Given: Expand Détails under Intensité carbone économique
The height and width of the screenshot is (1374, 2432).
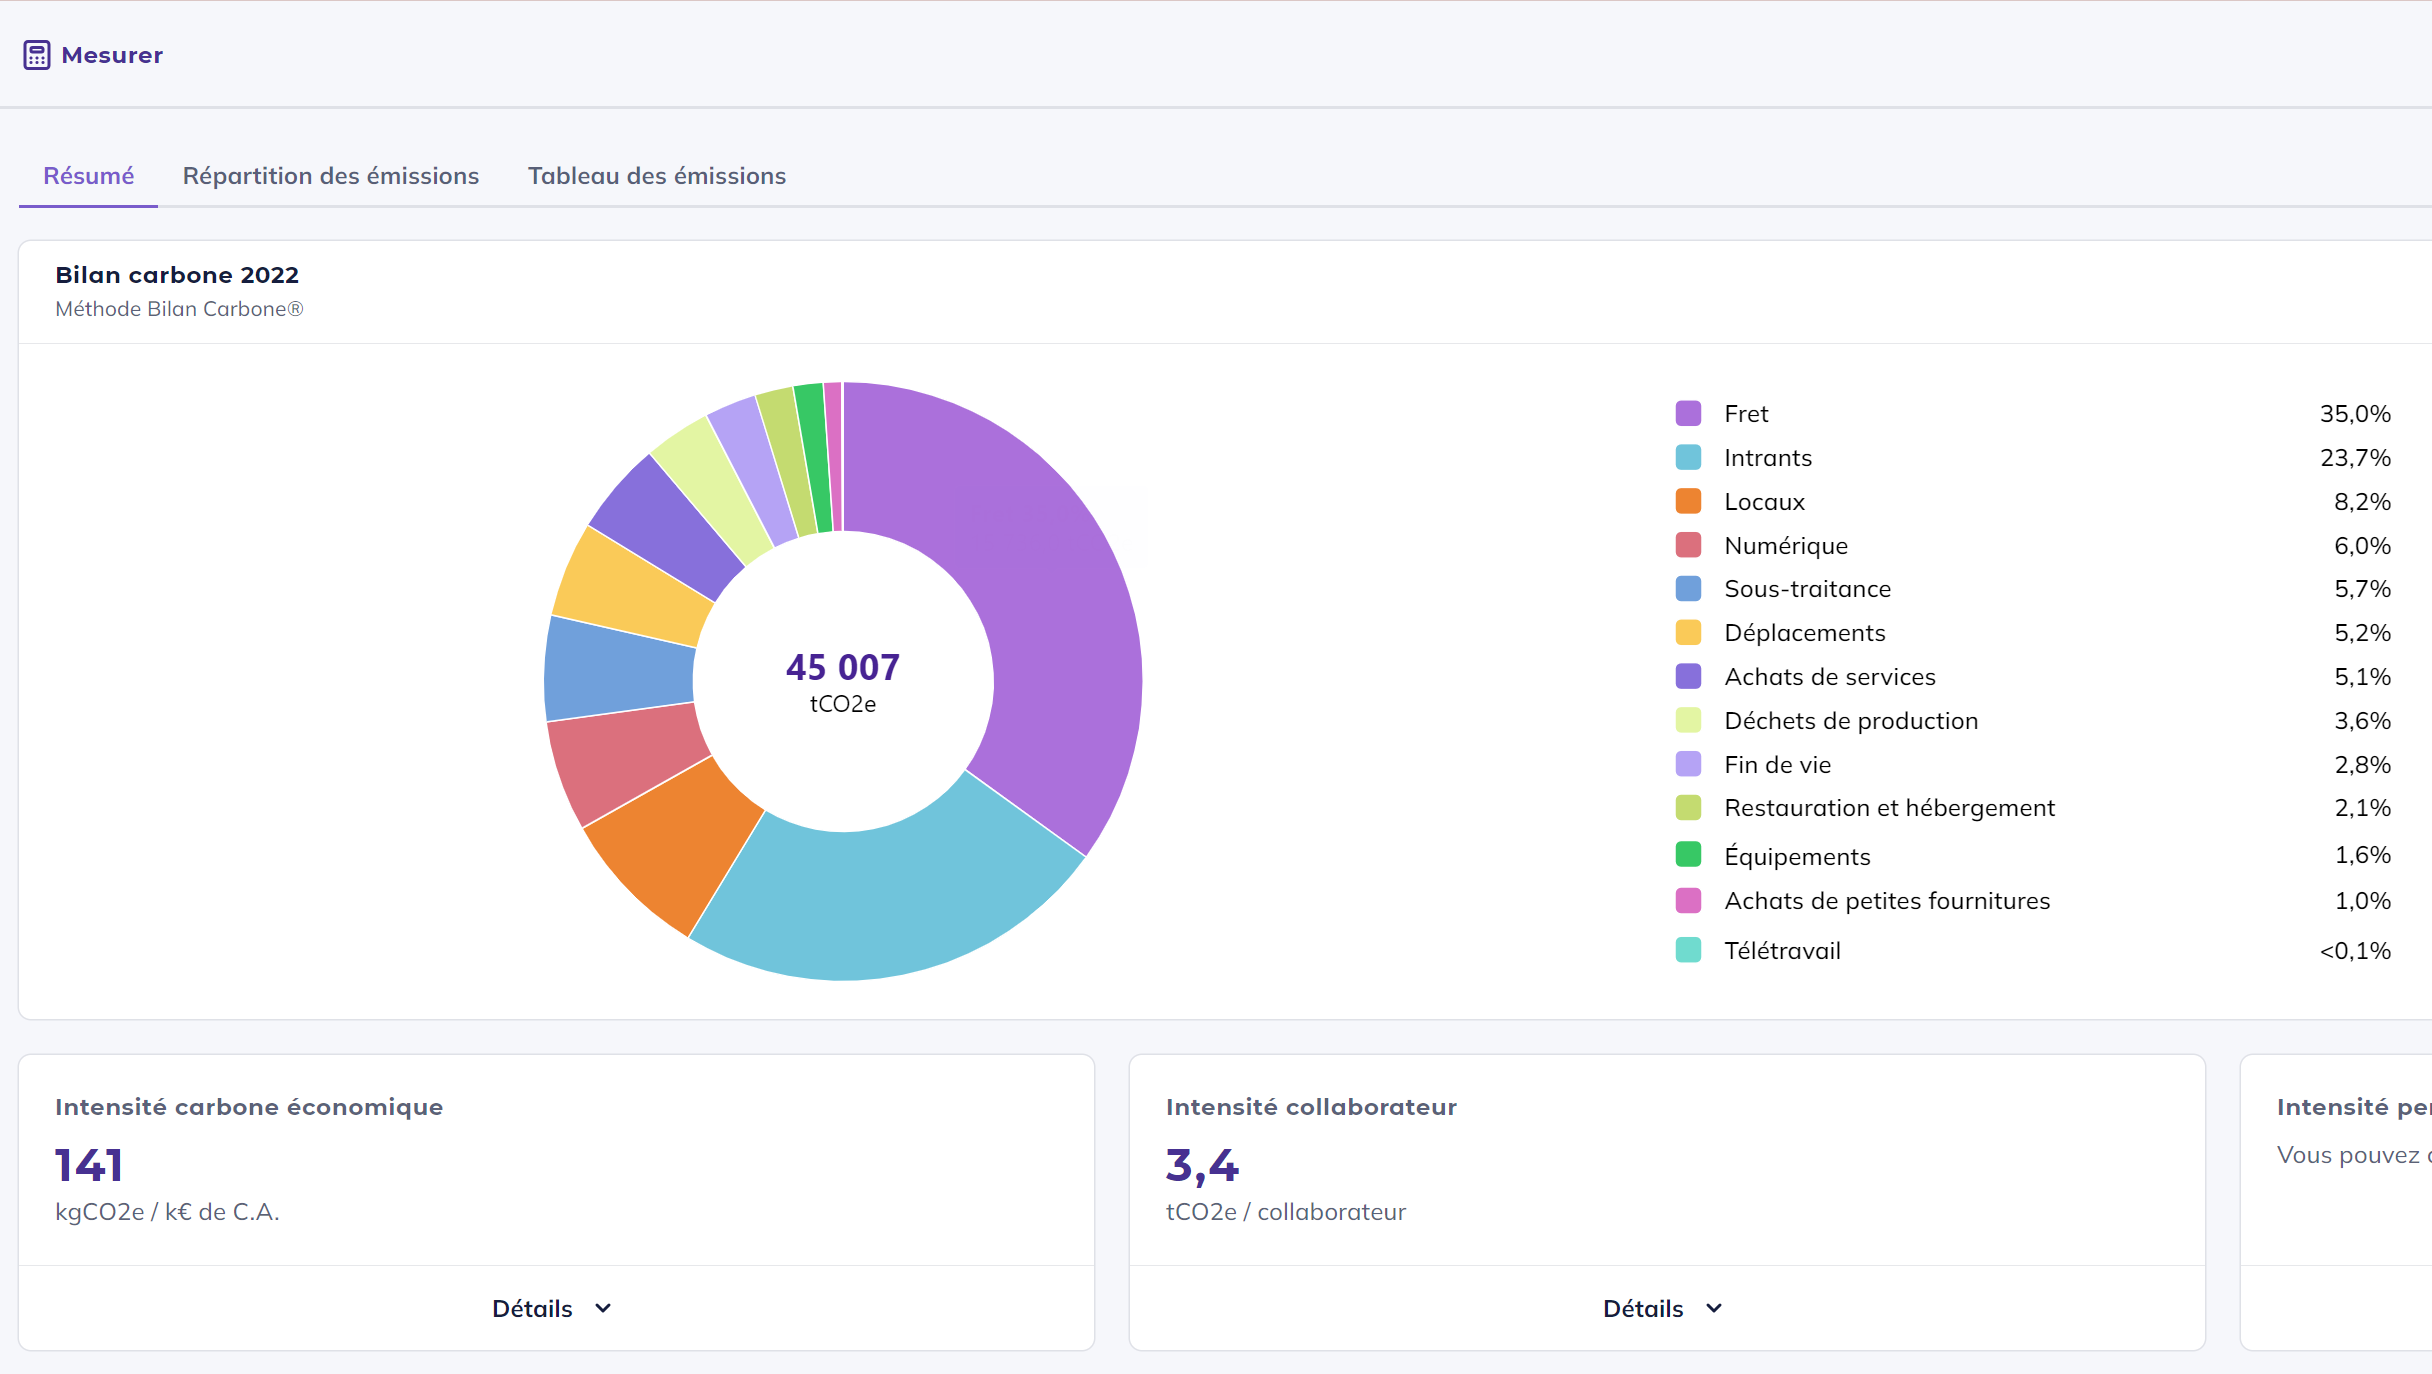Looking at the screenshot, I should point(533,1309).
